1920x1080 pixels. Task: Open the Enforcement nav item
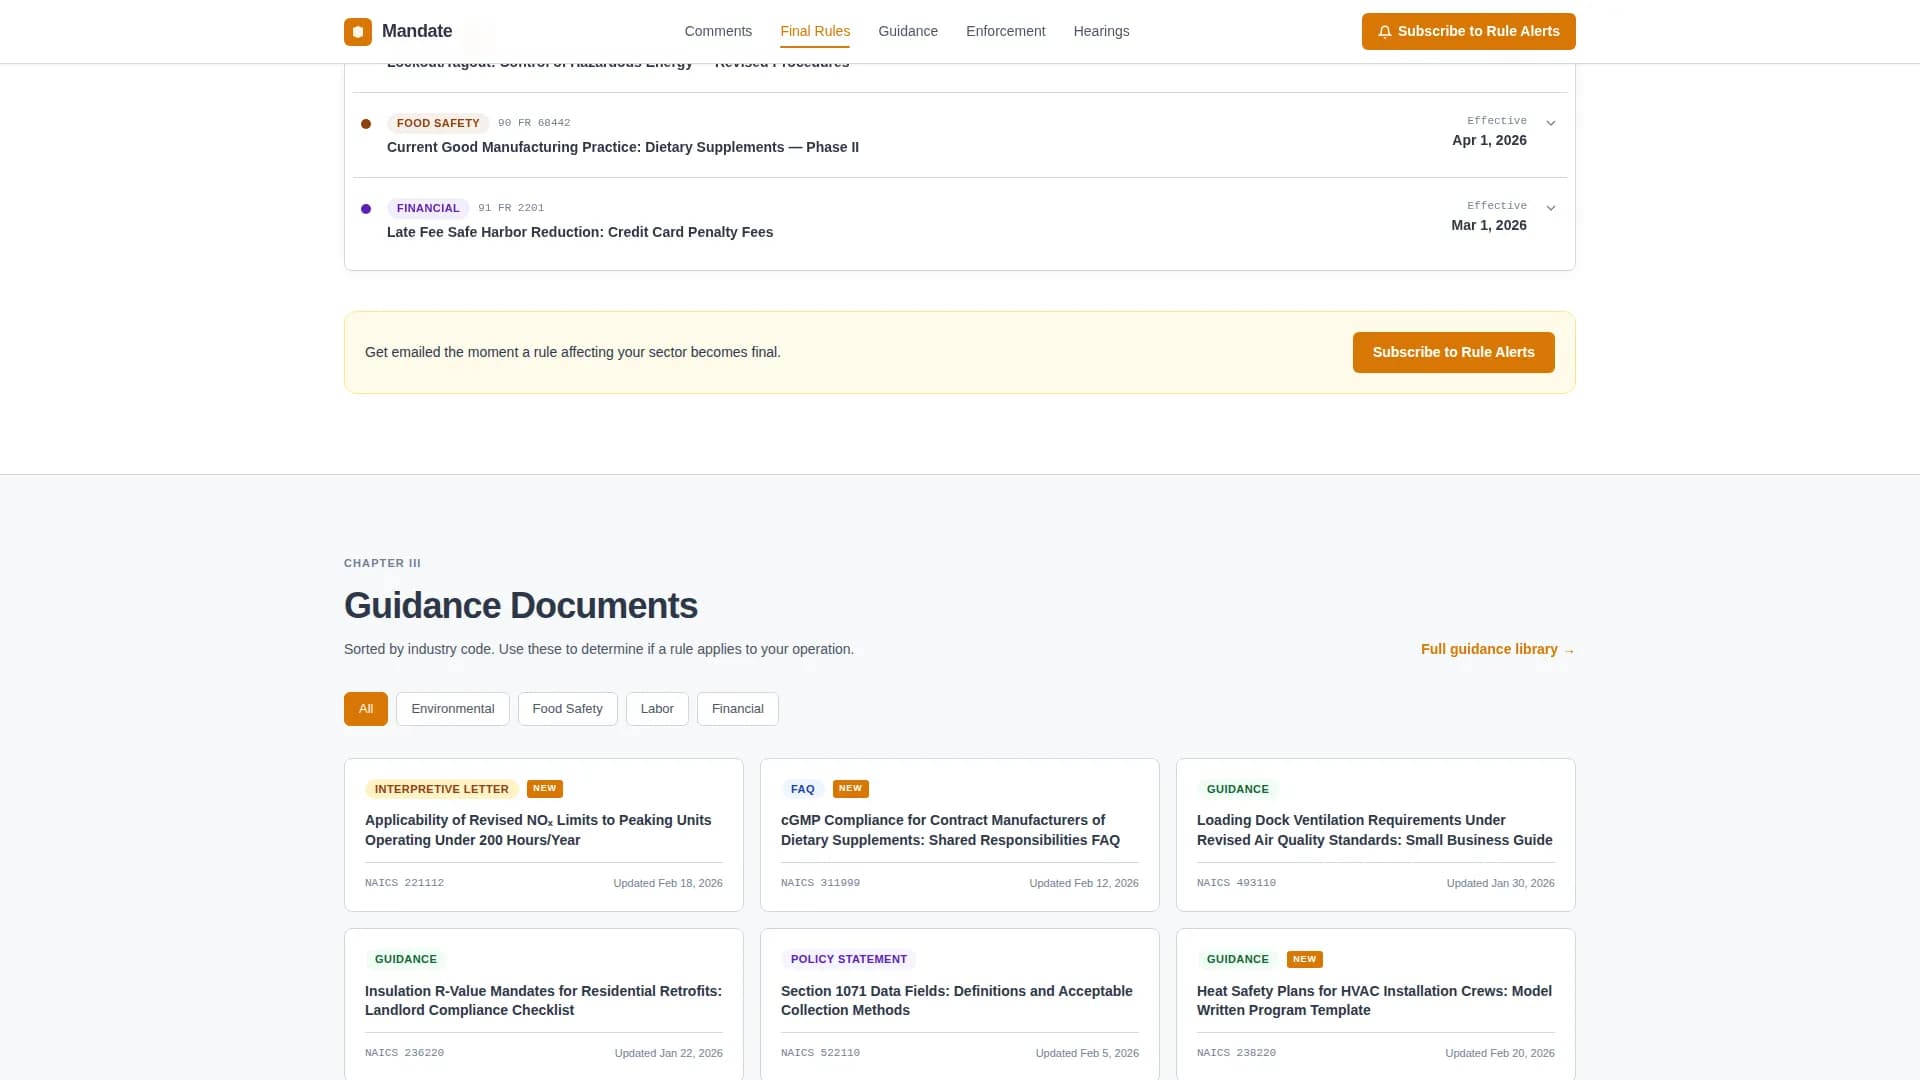tap(1005, 31)
